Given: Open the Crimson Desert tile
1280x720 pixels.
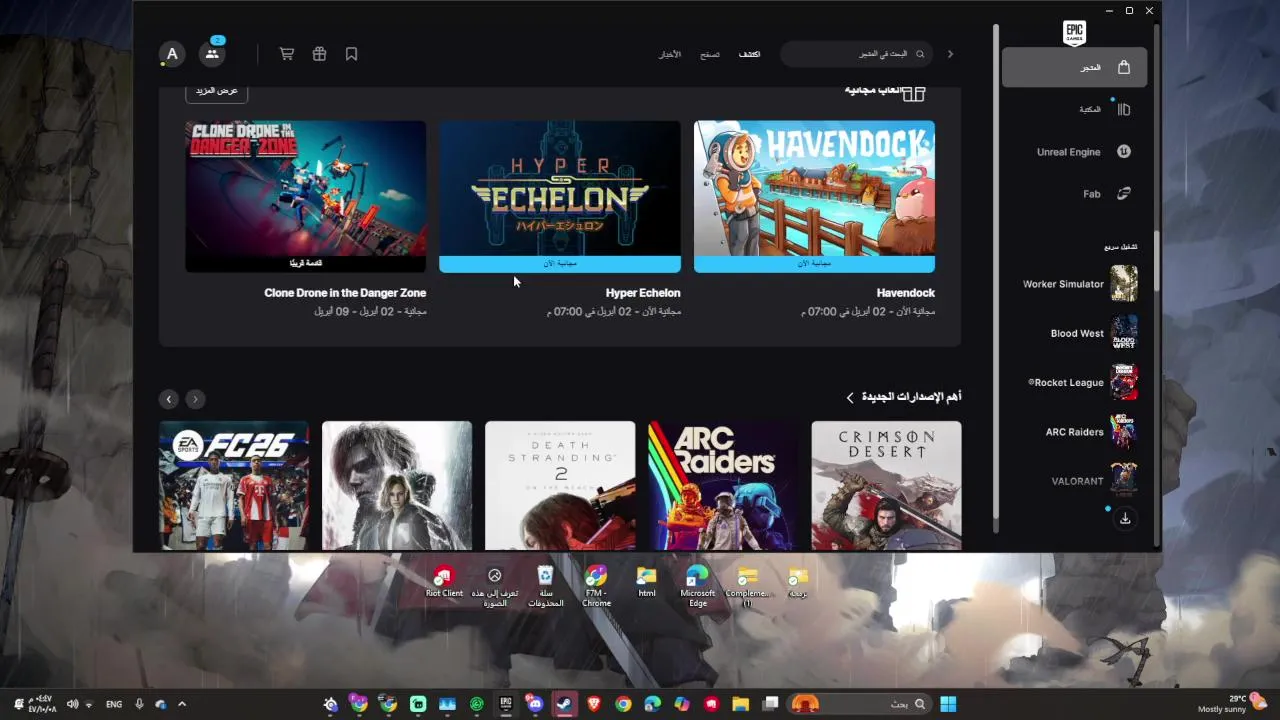Looking at the screenshot, I should pyautogui.click(x=886, y=485).
